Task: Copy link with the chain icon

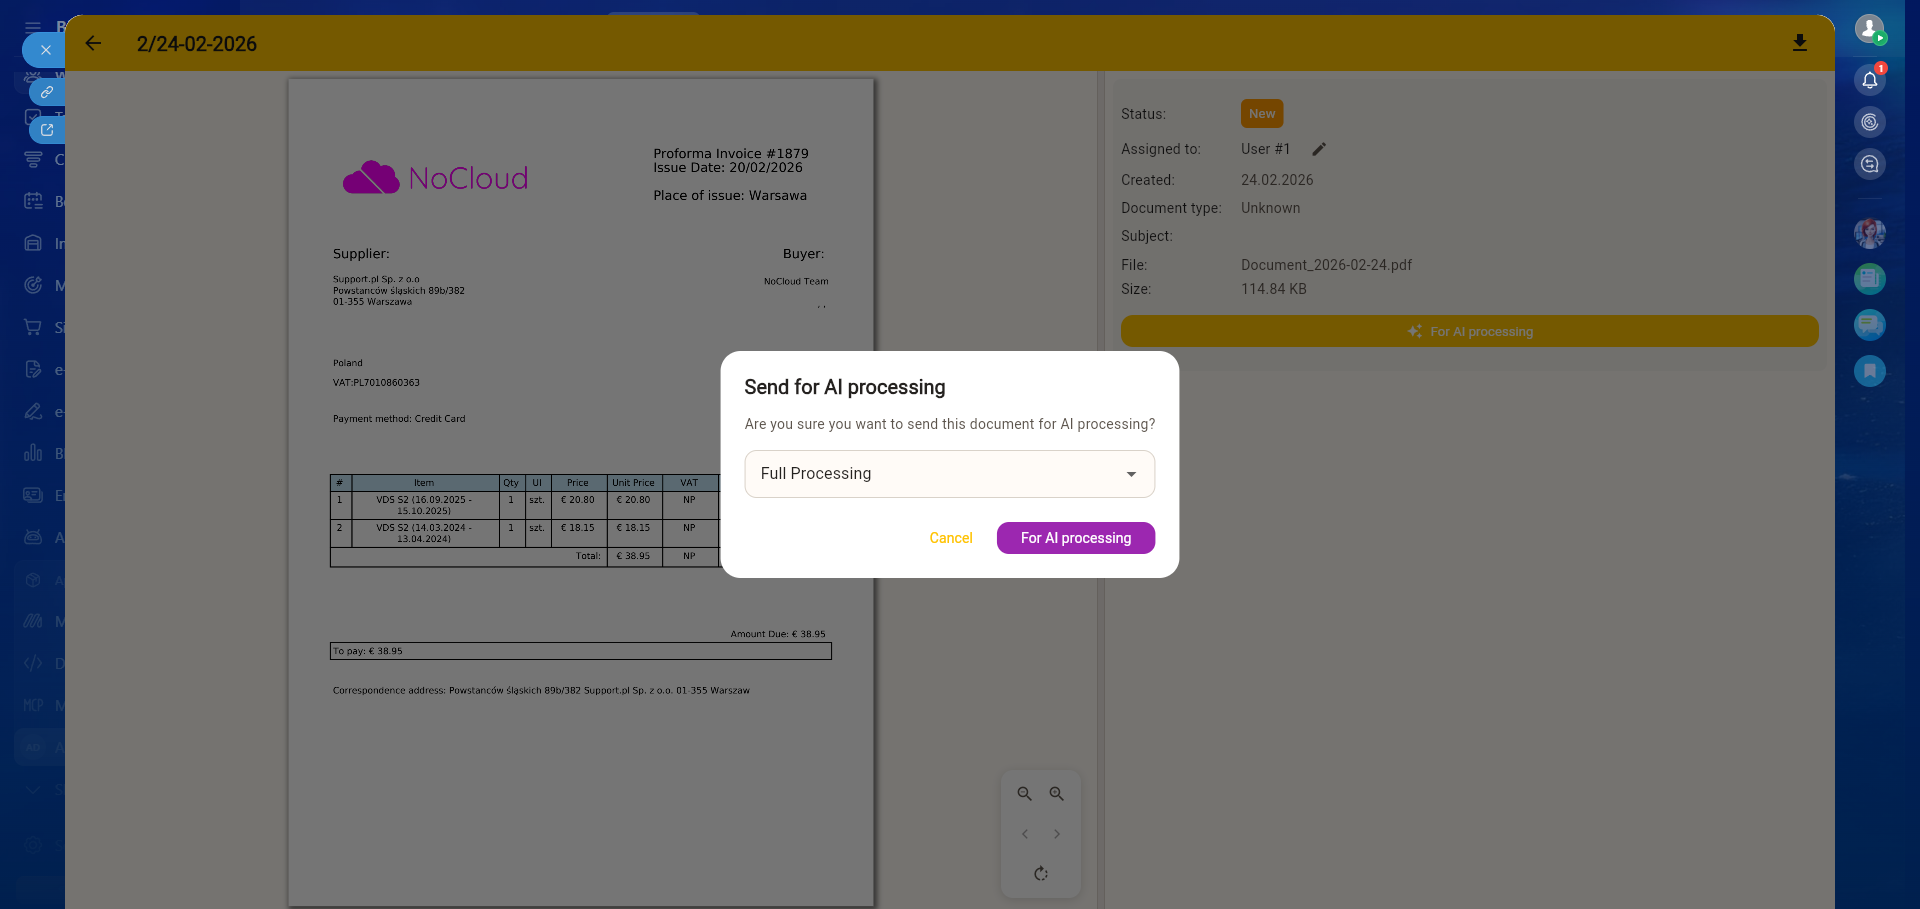Action: point(47,92)
